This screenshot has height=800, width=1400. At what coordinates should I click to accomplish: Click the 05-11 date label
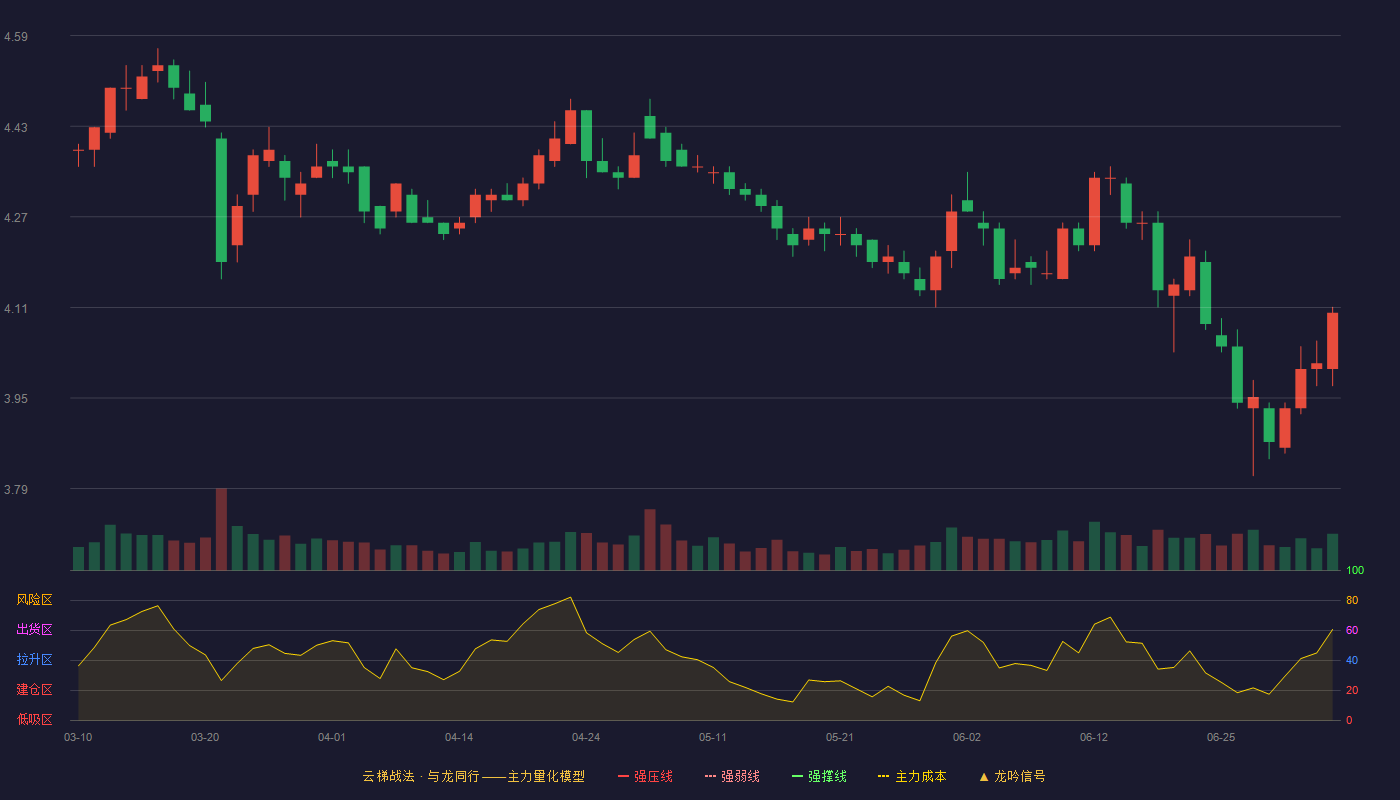pos(713,737)
